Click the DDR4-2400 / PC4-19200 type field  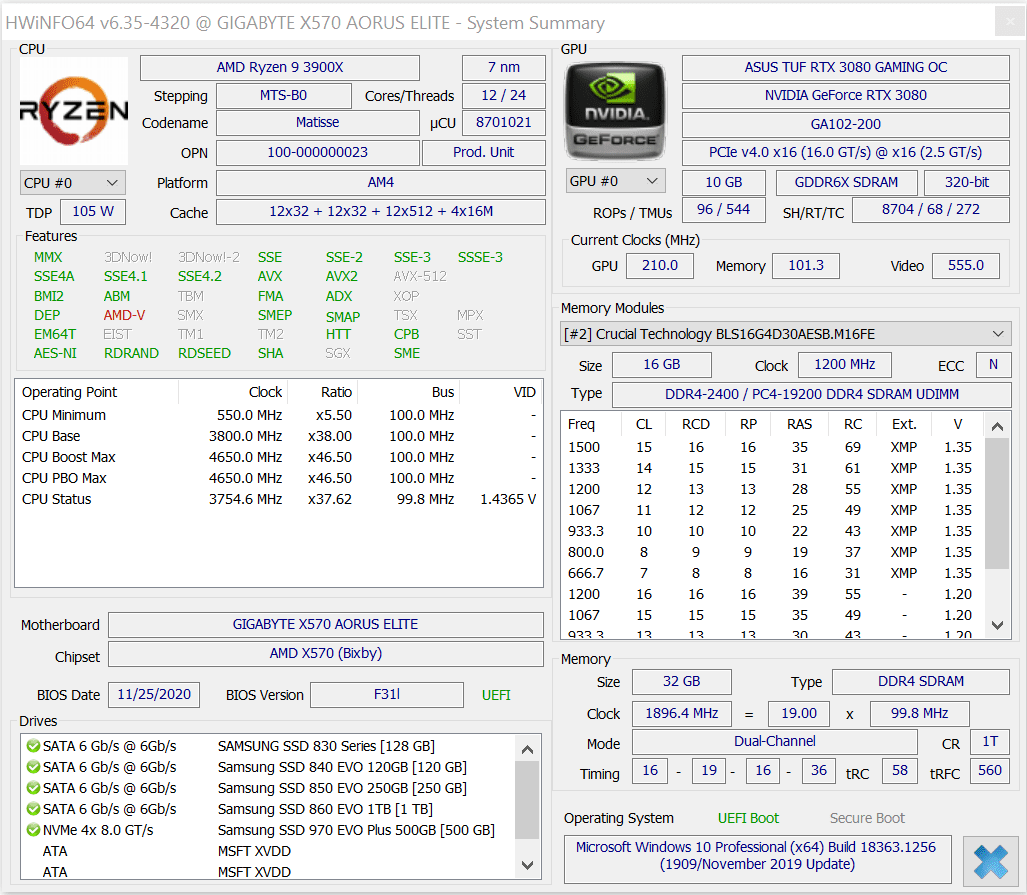tap(812, 394)
